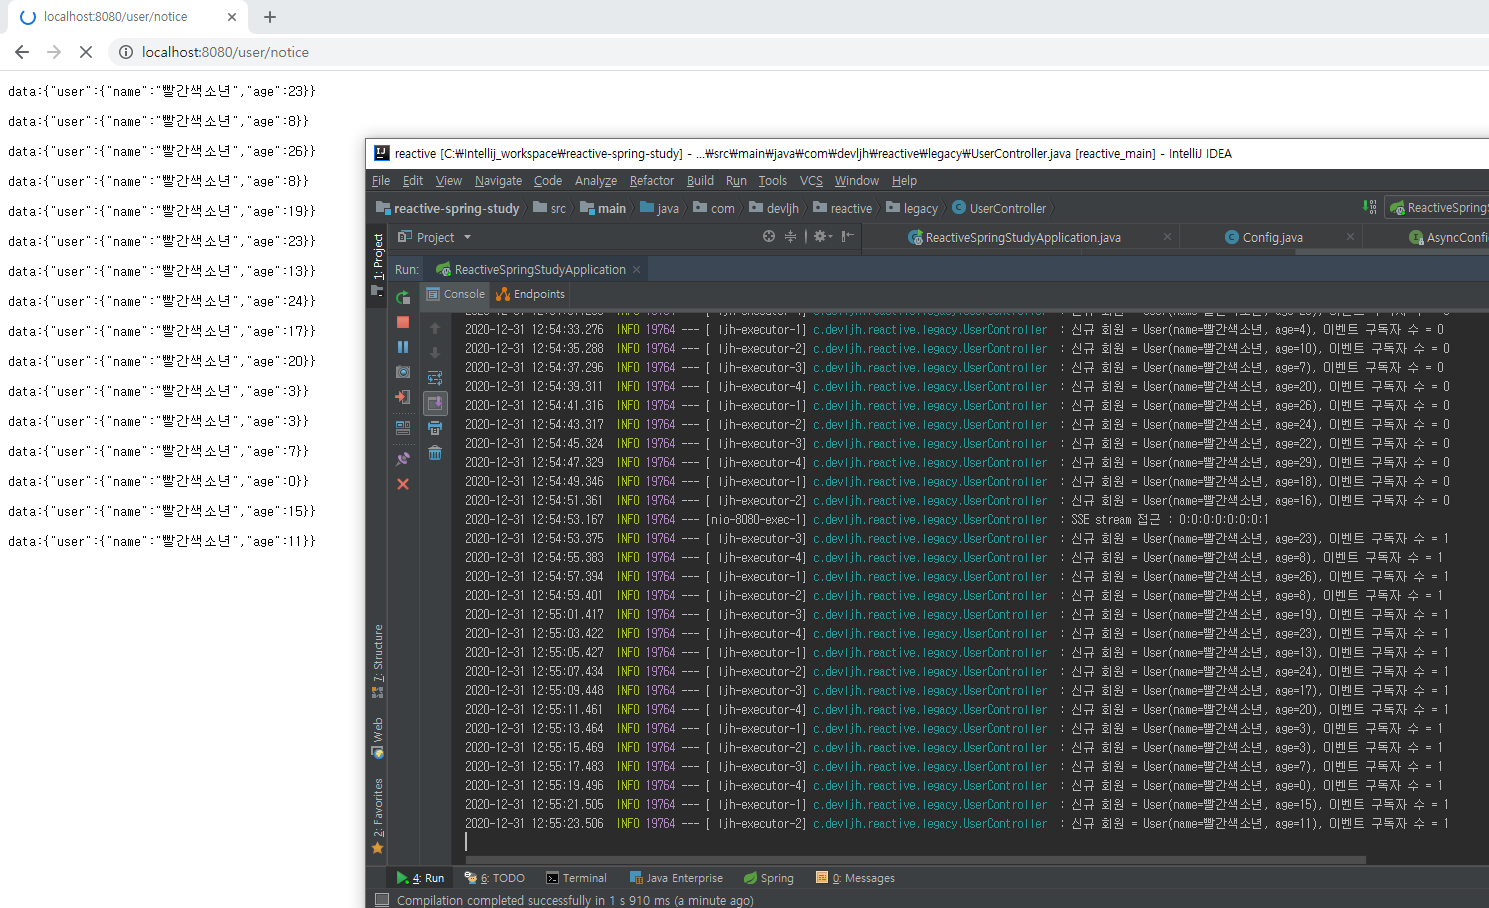The width and height of the screenshot is (1489, 908).
Task: Open the Refactor menu
Action: (652, 181)
